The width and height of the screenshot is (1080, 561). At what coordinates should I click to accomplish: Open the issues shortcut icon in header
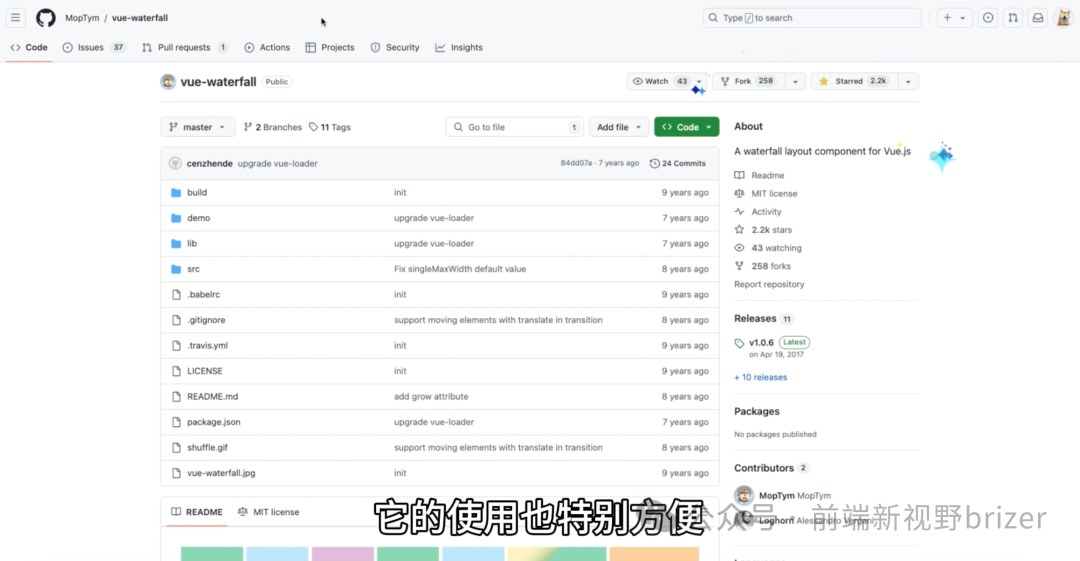click(988, 18)
